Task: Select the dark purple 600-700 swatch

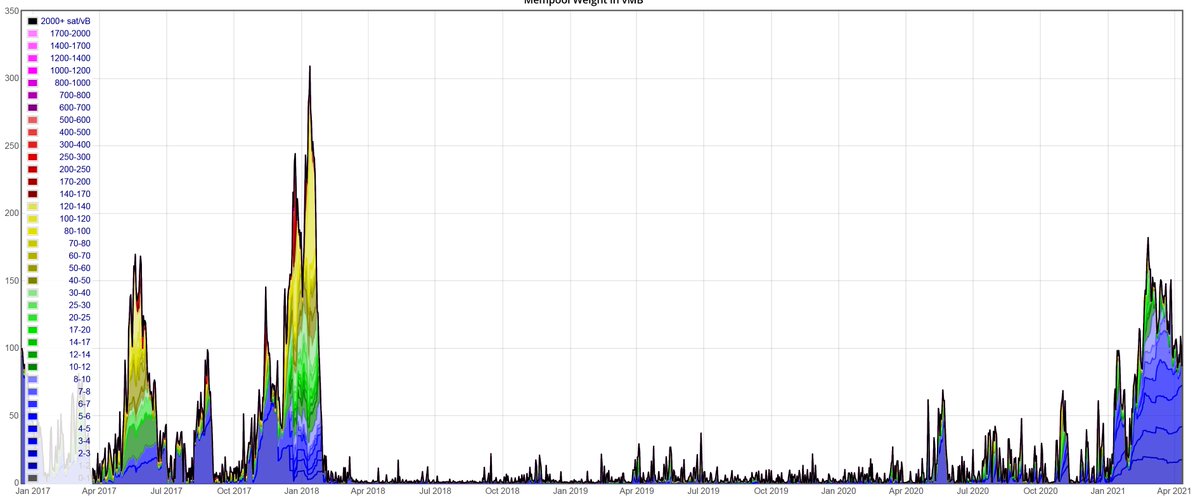Action: [x=33, y=108]
